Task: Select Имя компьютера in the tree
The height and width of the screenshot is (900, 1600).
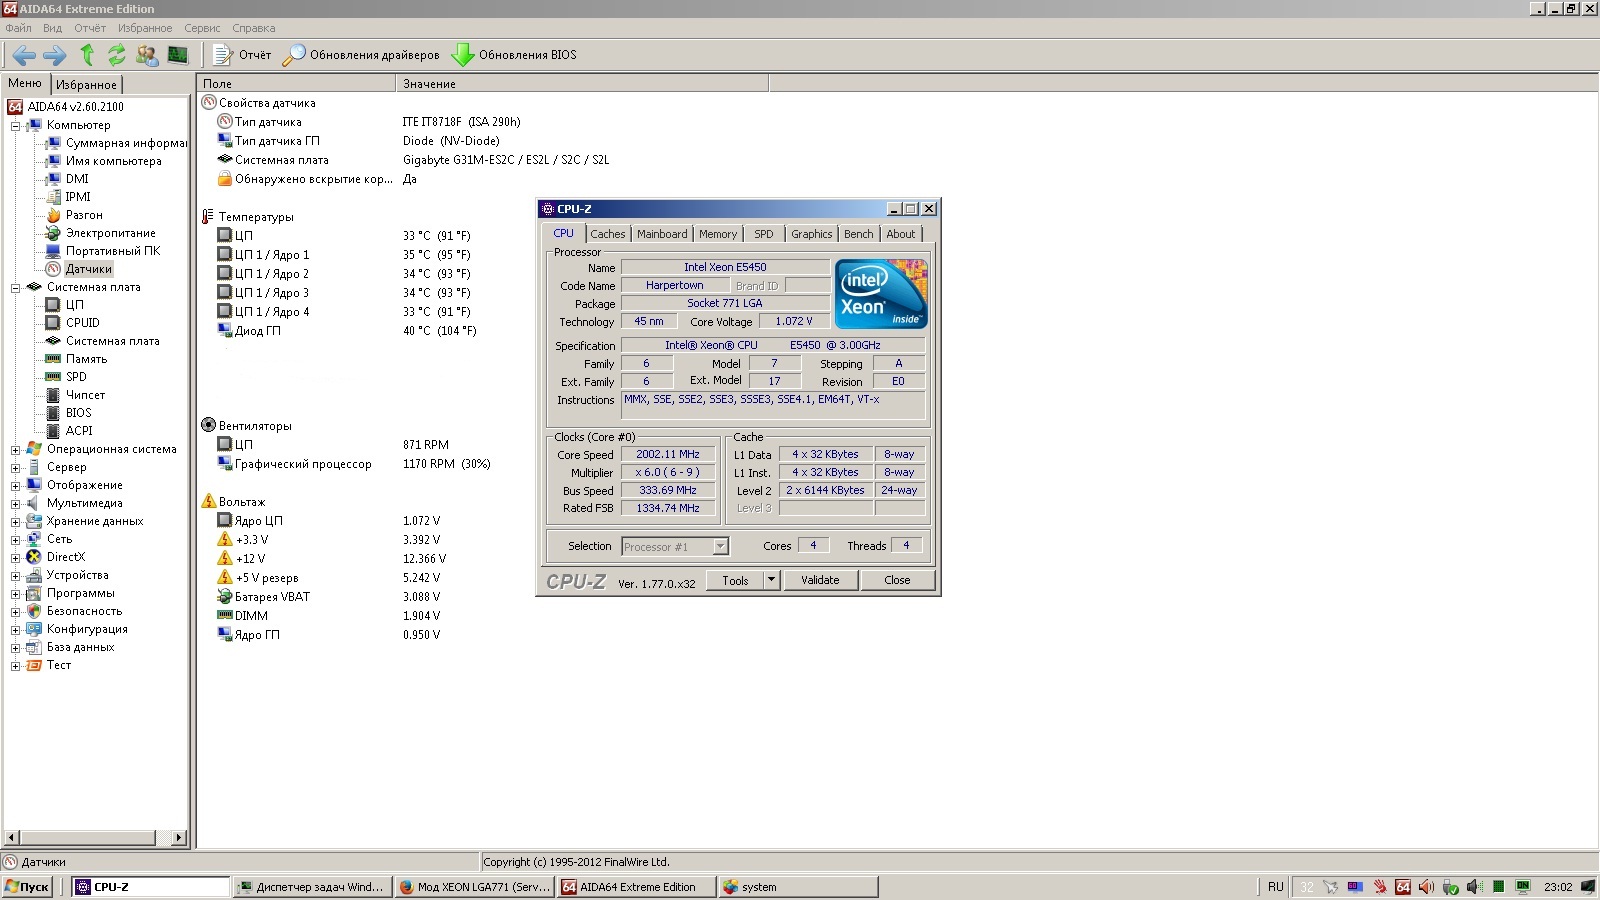Action: [113, 161]
